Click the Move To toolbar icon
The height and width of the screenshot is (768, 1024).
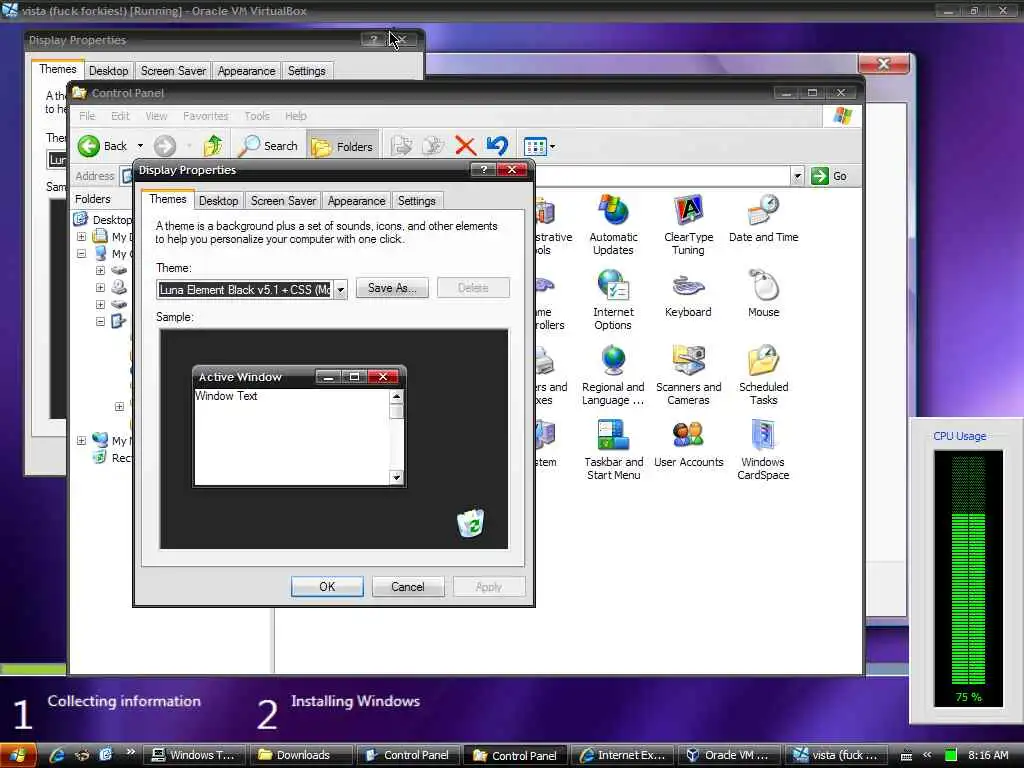[x=401, y=146]
